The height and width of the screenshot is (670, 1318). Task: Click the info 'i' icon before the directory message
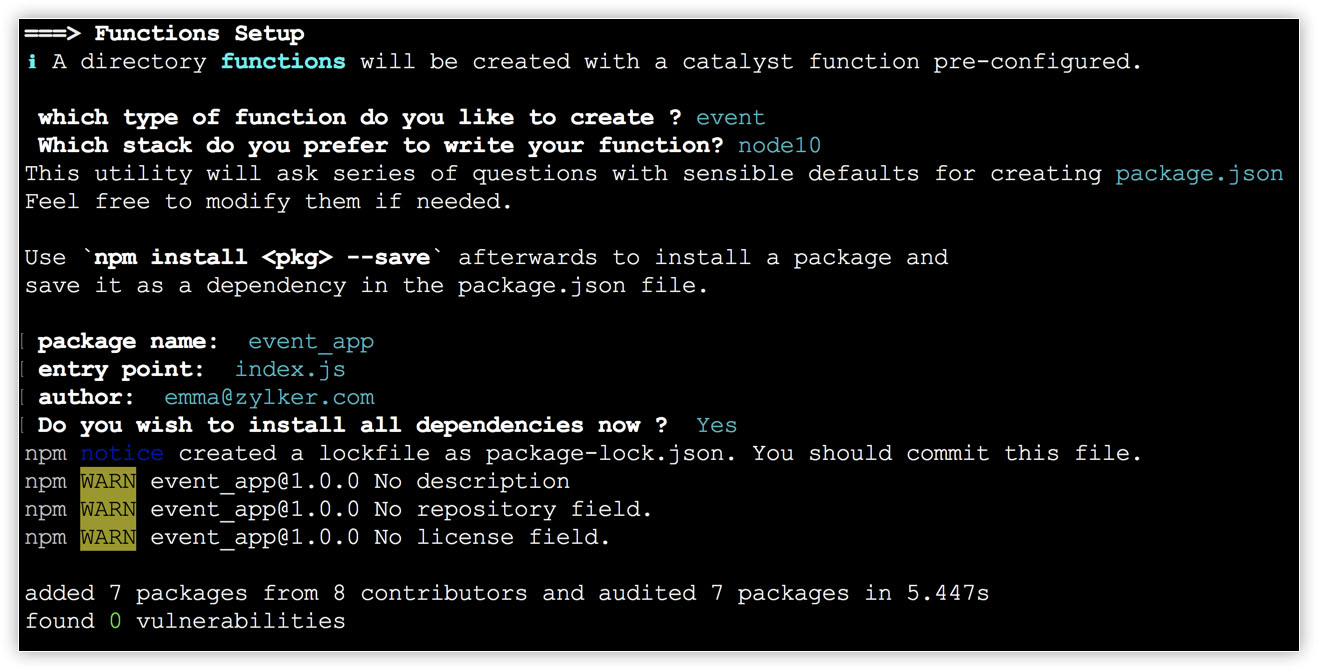(x=32, y=62)
